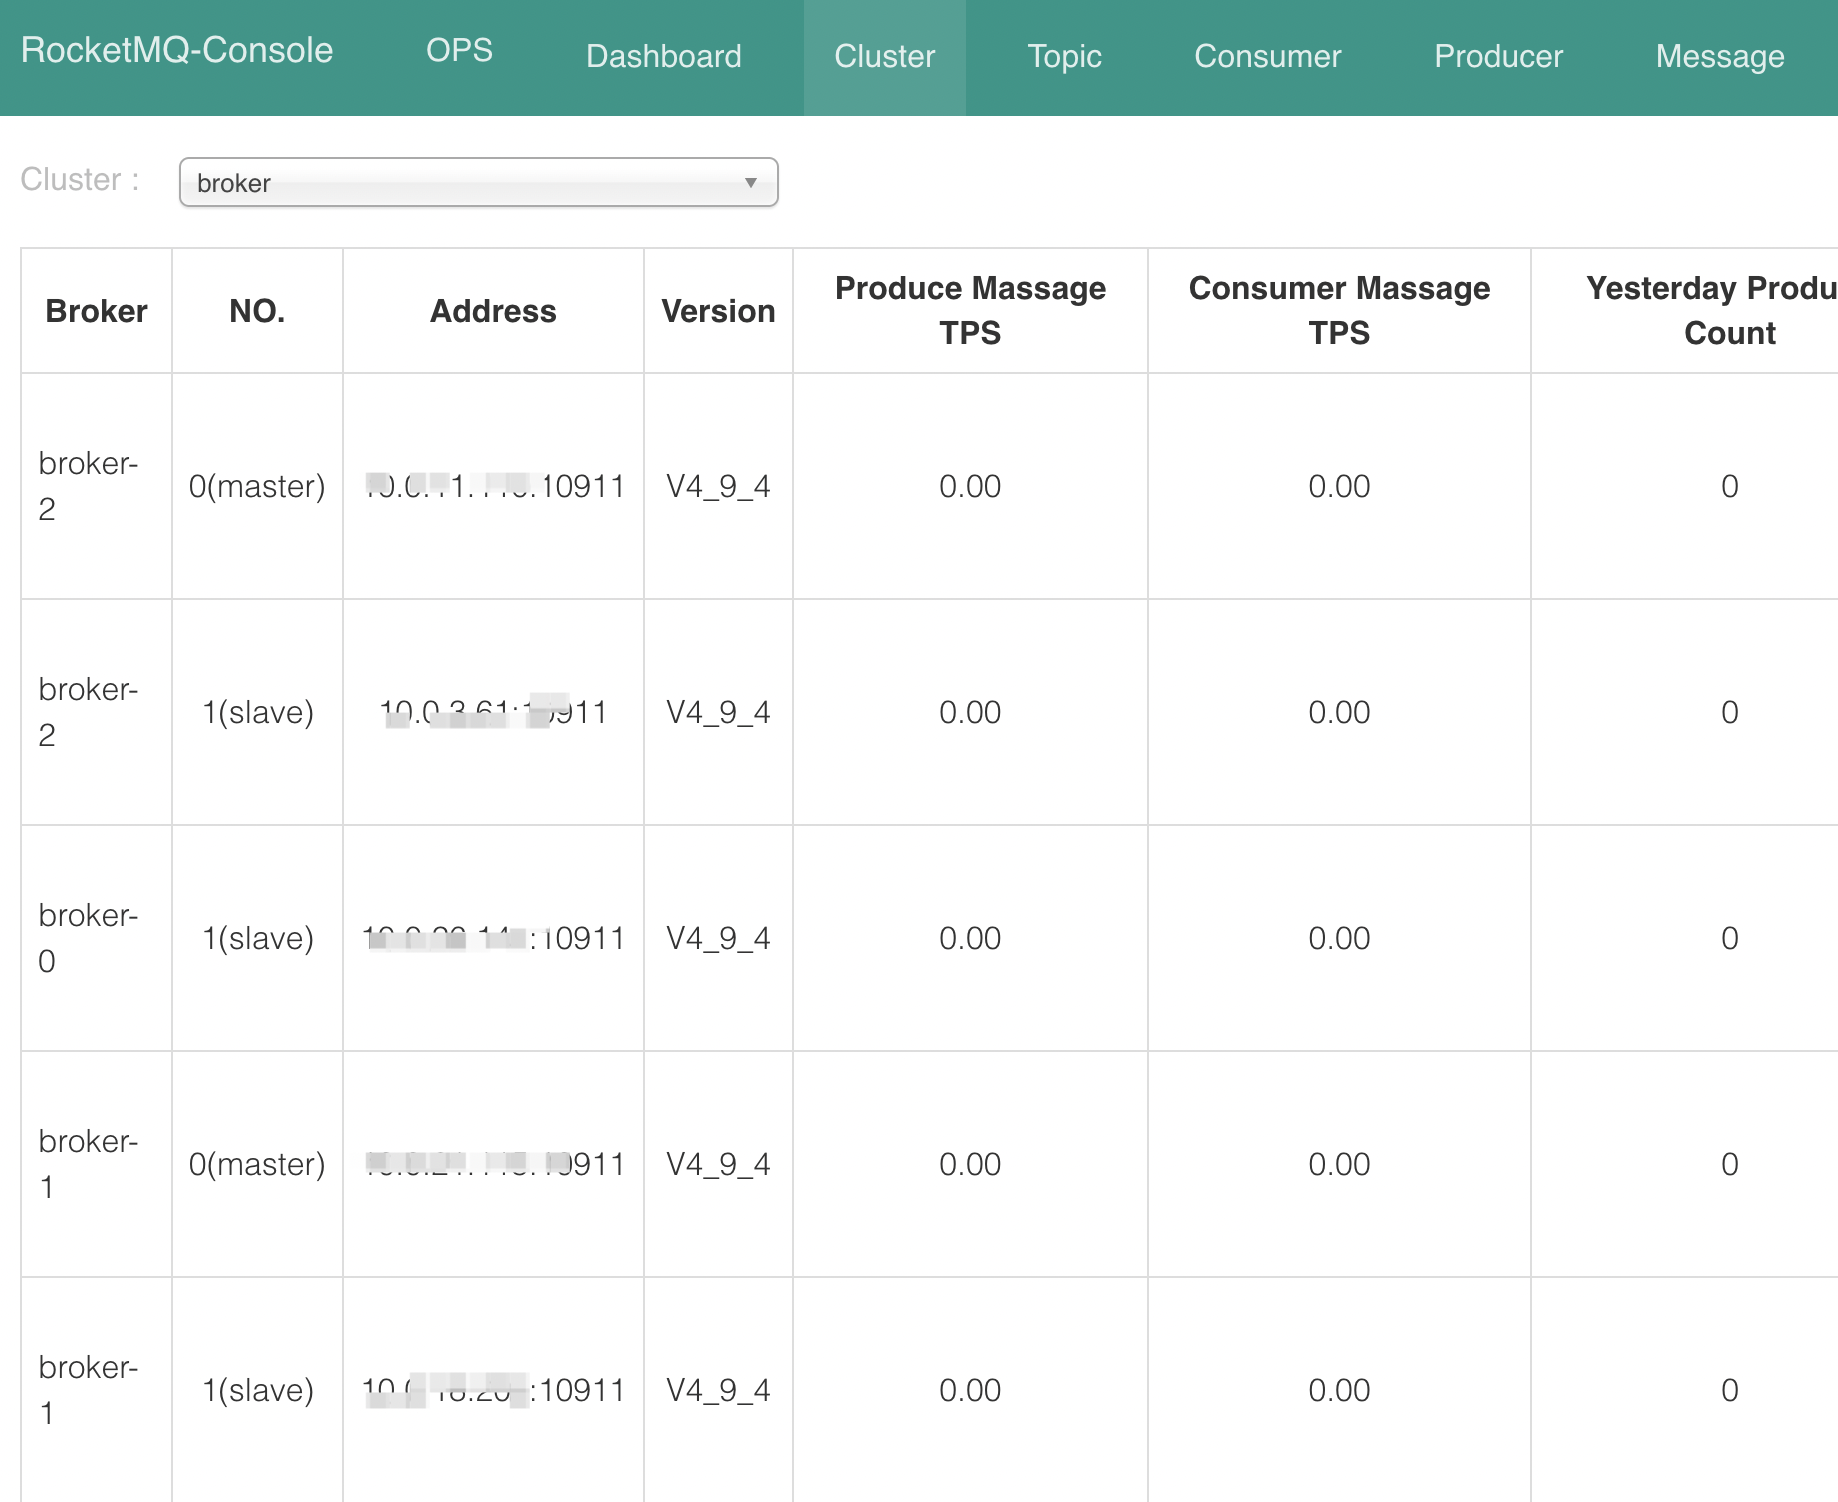This screenshot has width=1838, height=1502.
Task: Select 0(master) cell of broker-1
Action: (257, 1164)
